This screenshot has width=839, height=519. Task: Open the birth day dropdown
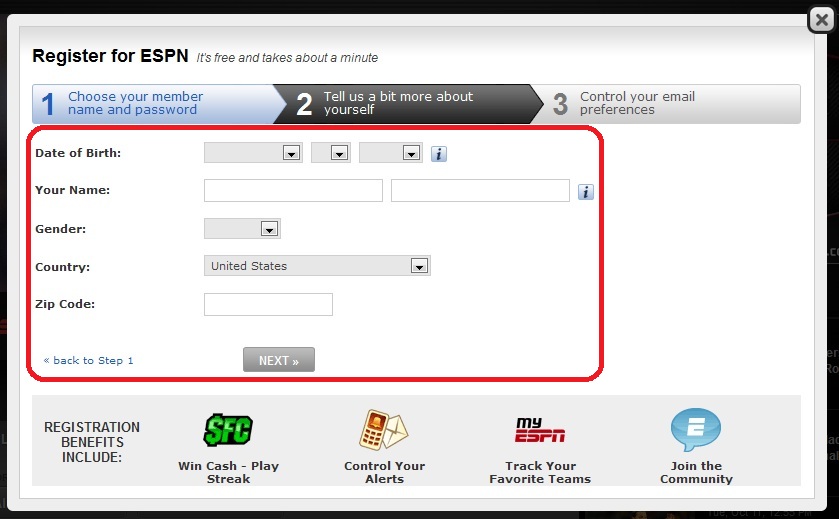click(x=331, y=153)
